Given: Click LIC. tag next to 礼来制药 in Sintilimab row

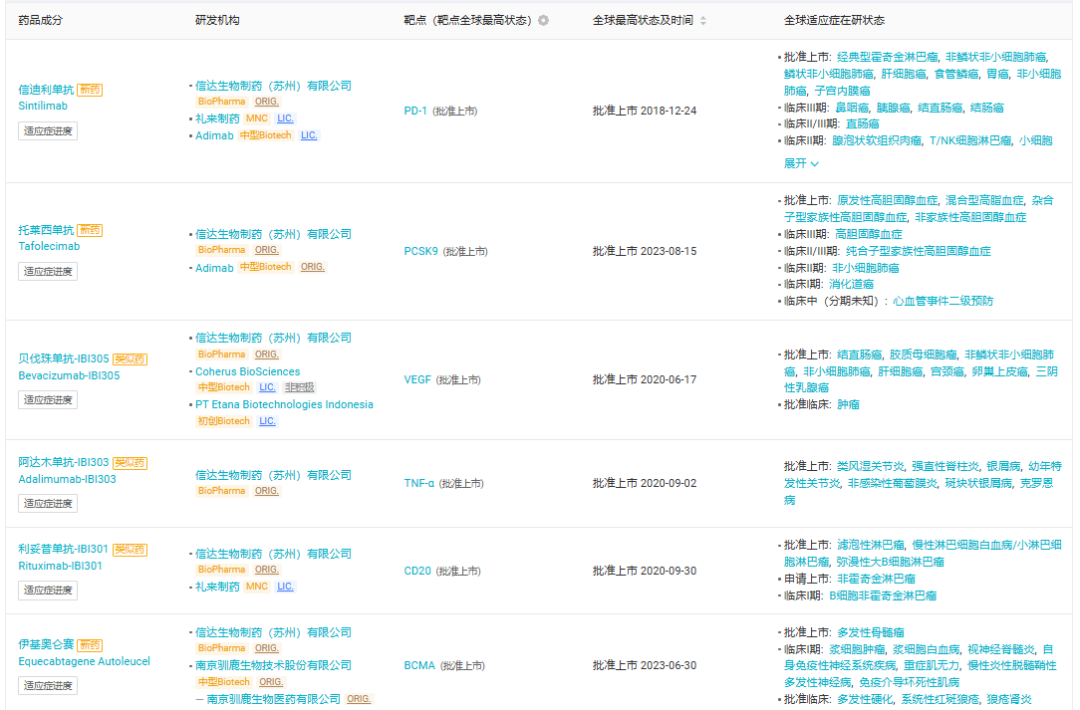Looking at the screenshot, I should pyautogui.click(x=285, y=118).
